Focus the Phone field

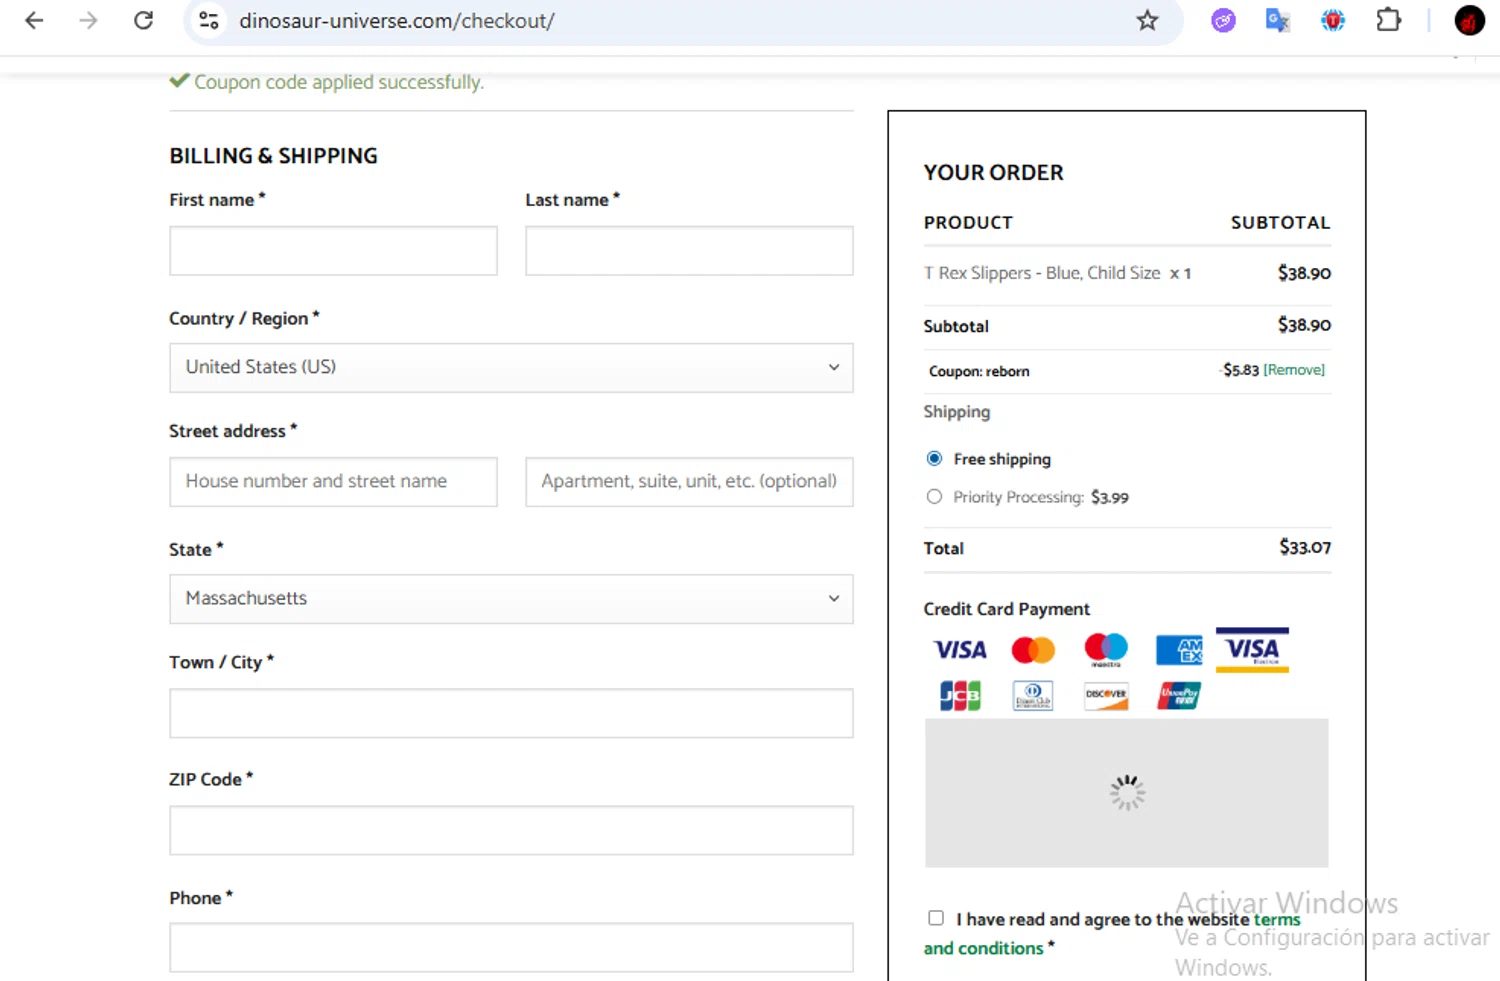coord(511,947)
